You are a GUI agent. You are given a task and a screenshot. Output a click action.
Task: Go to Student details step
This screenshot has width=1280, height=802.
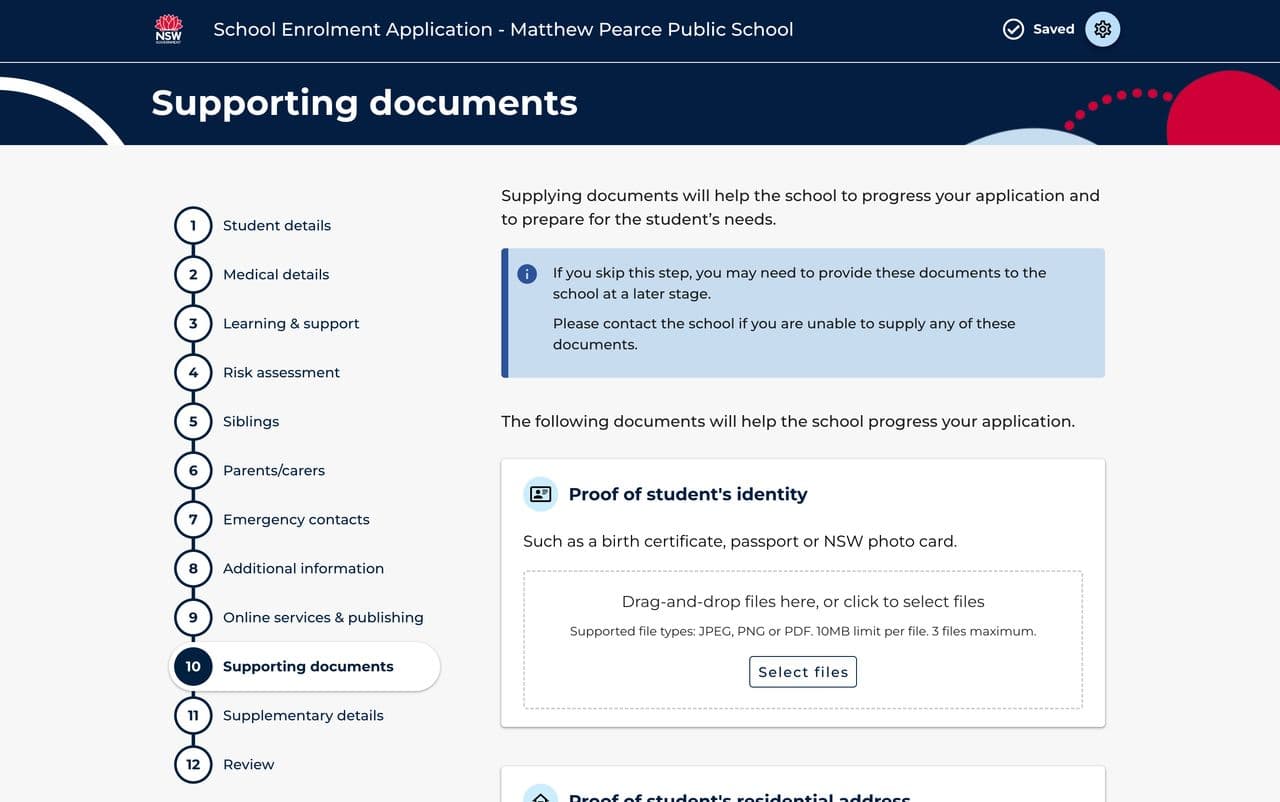(x=277, y=225)
